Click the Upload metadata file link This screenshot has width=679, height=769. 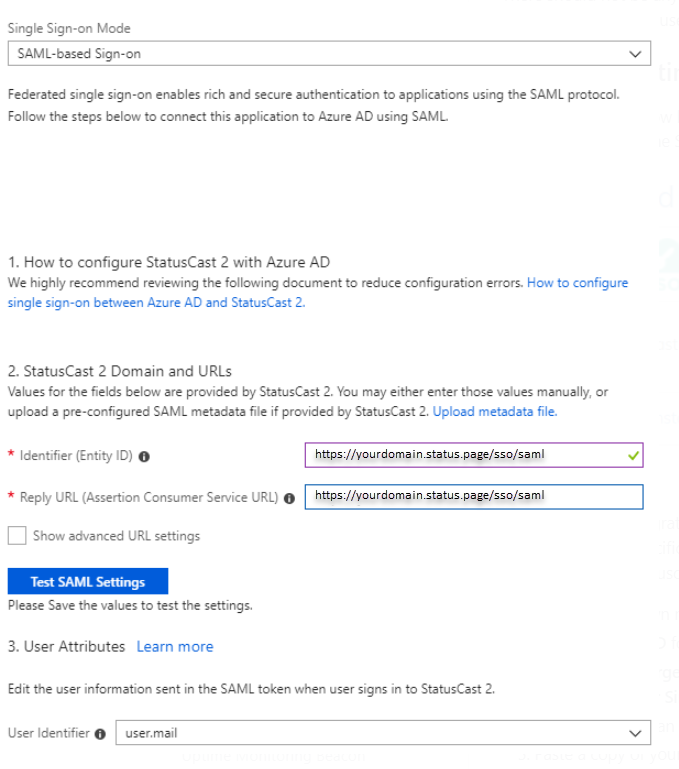pos(495,411)
